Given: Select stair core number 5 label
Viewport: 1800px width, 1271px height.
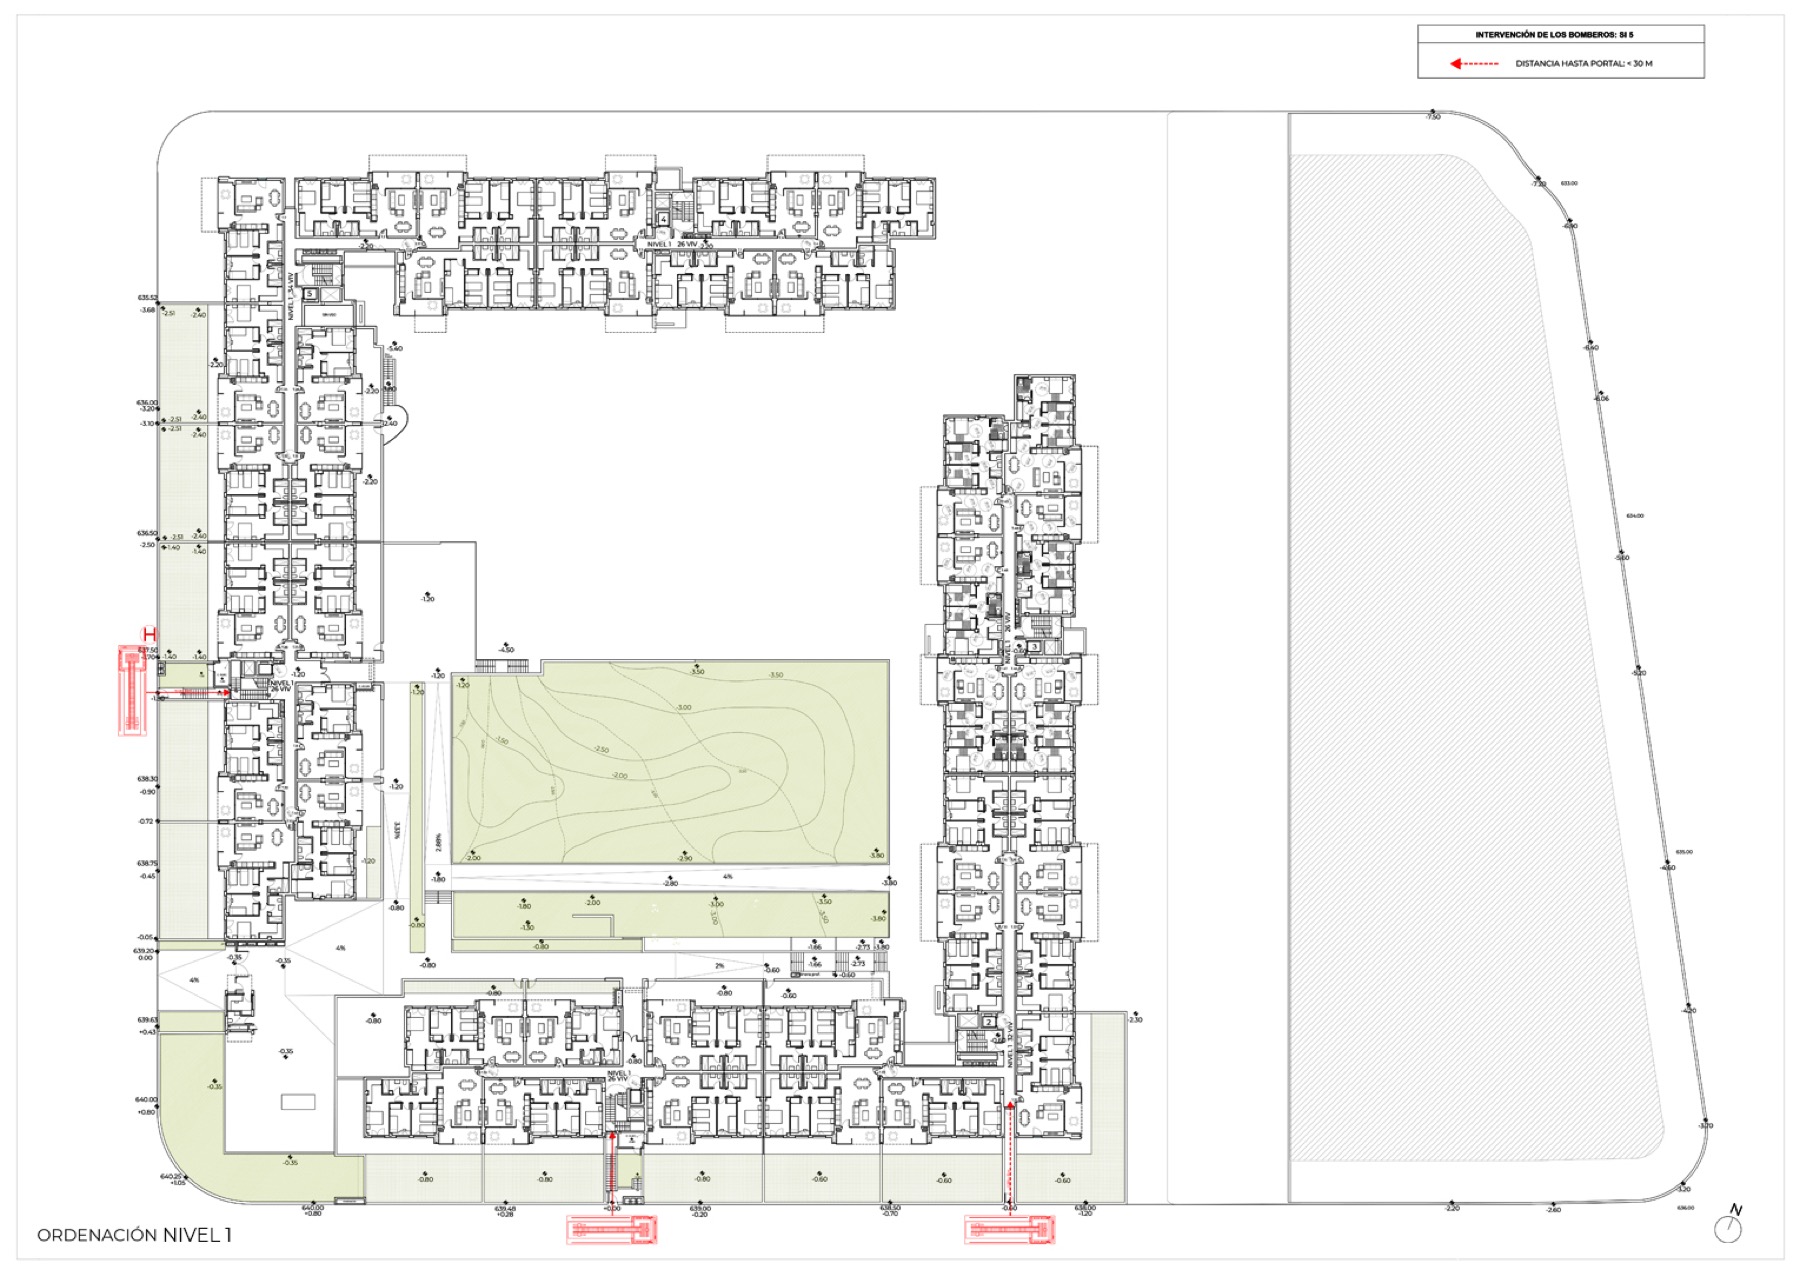Looking at the screenshot, I should point(310,294).
